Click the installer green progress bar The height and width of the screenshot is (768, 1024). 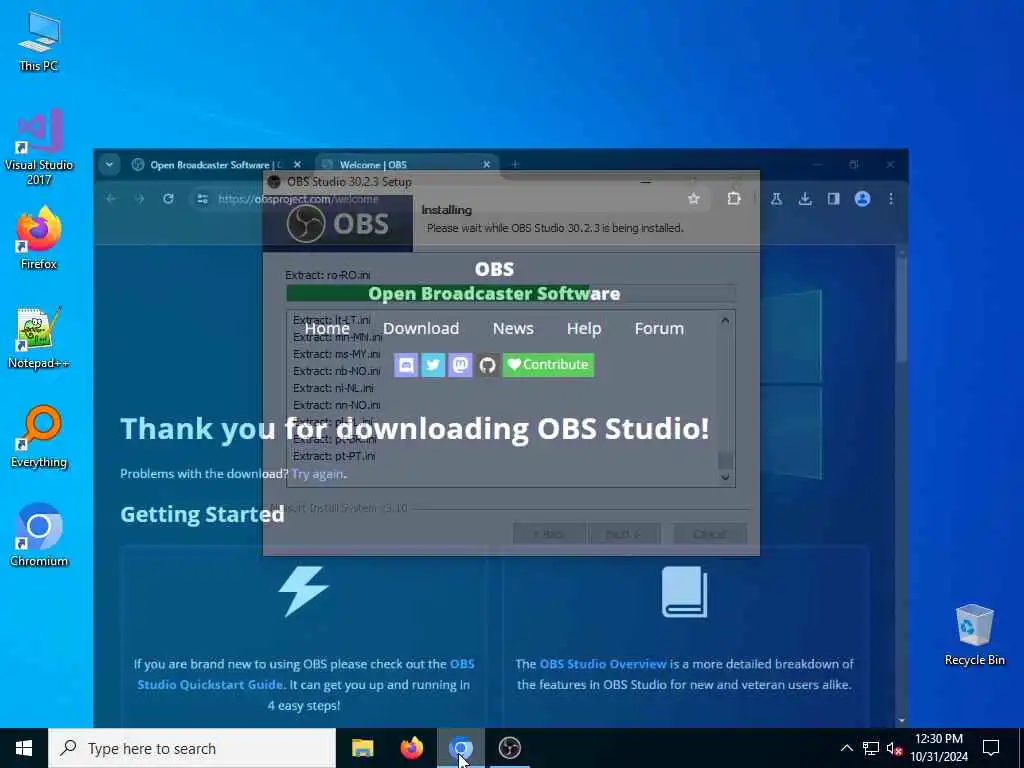point(511,293)
